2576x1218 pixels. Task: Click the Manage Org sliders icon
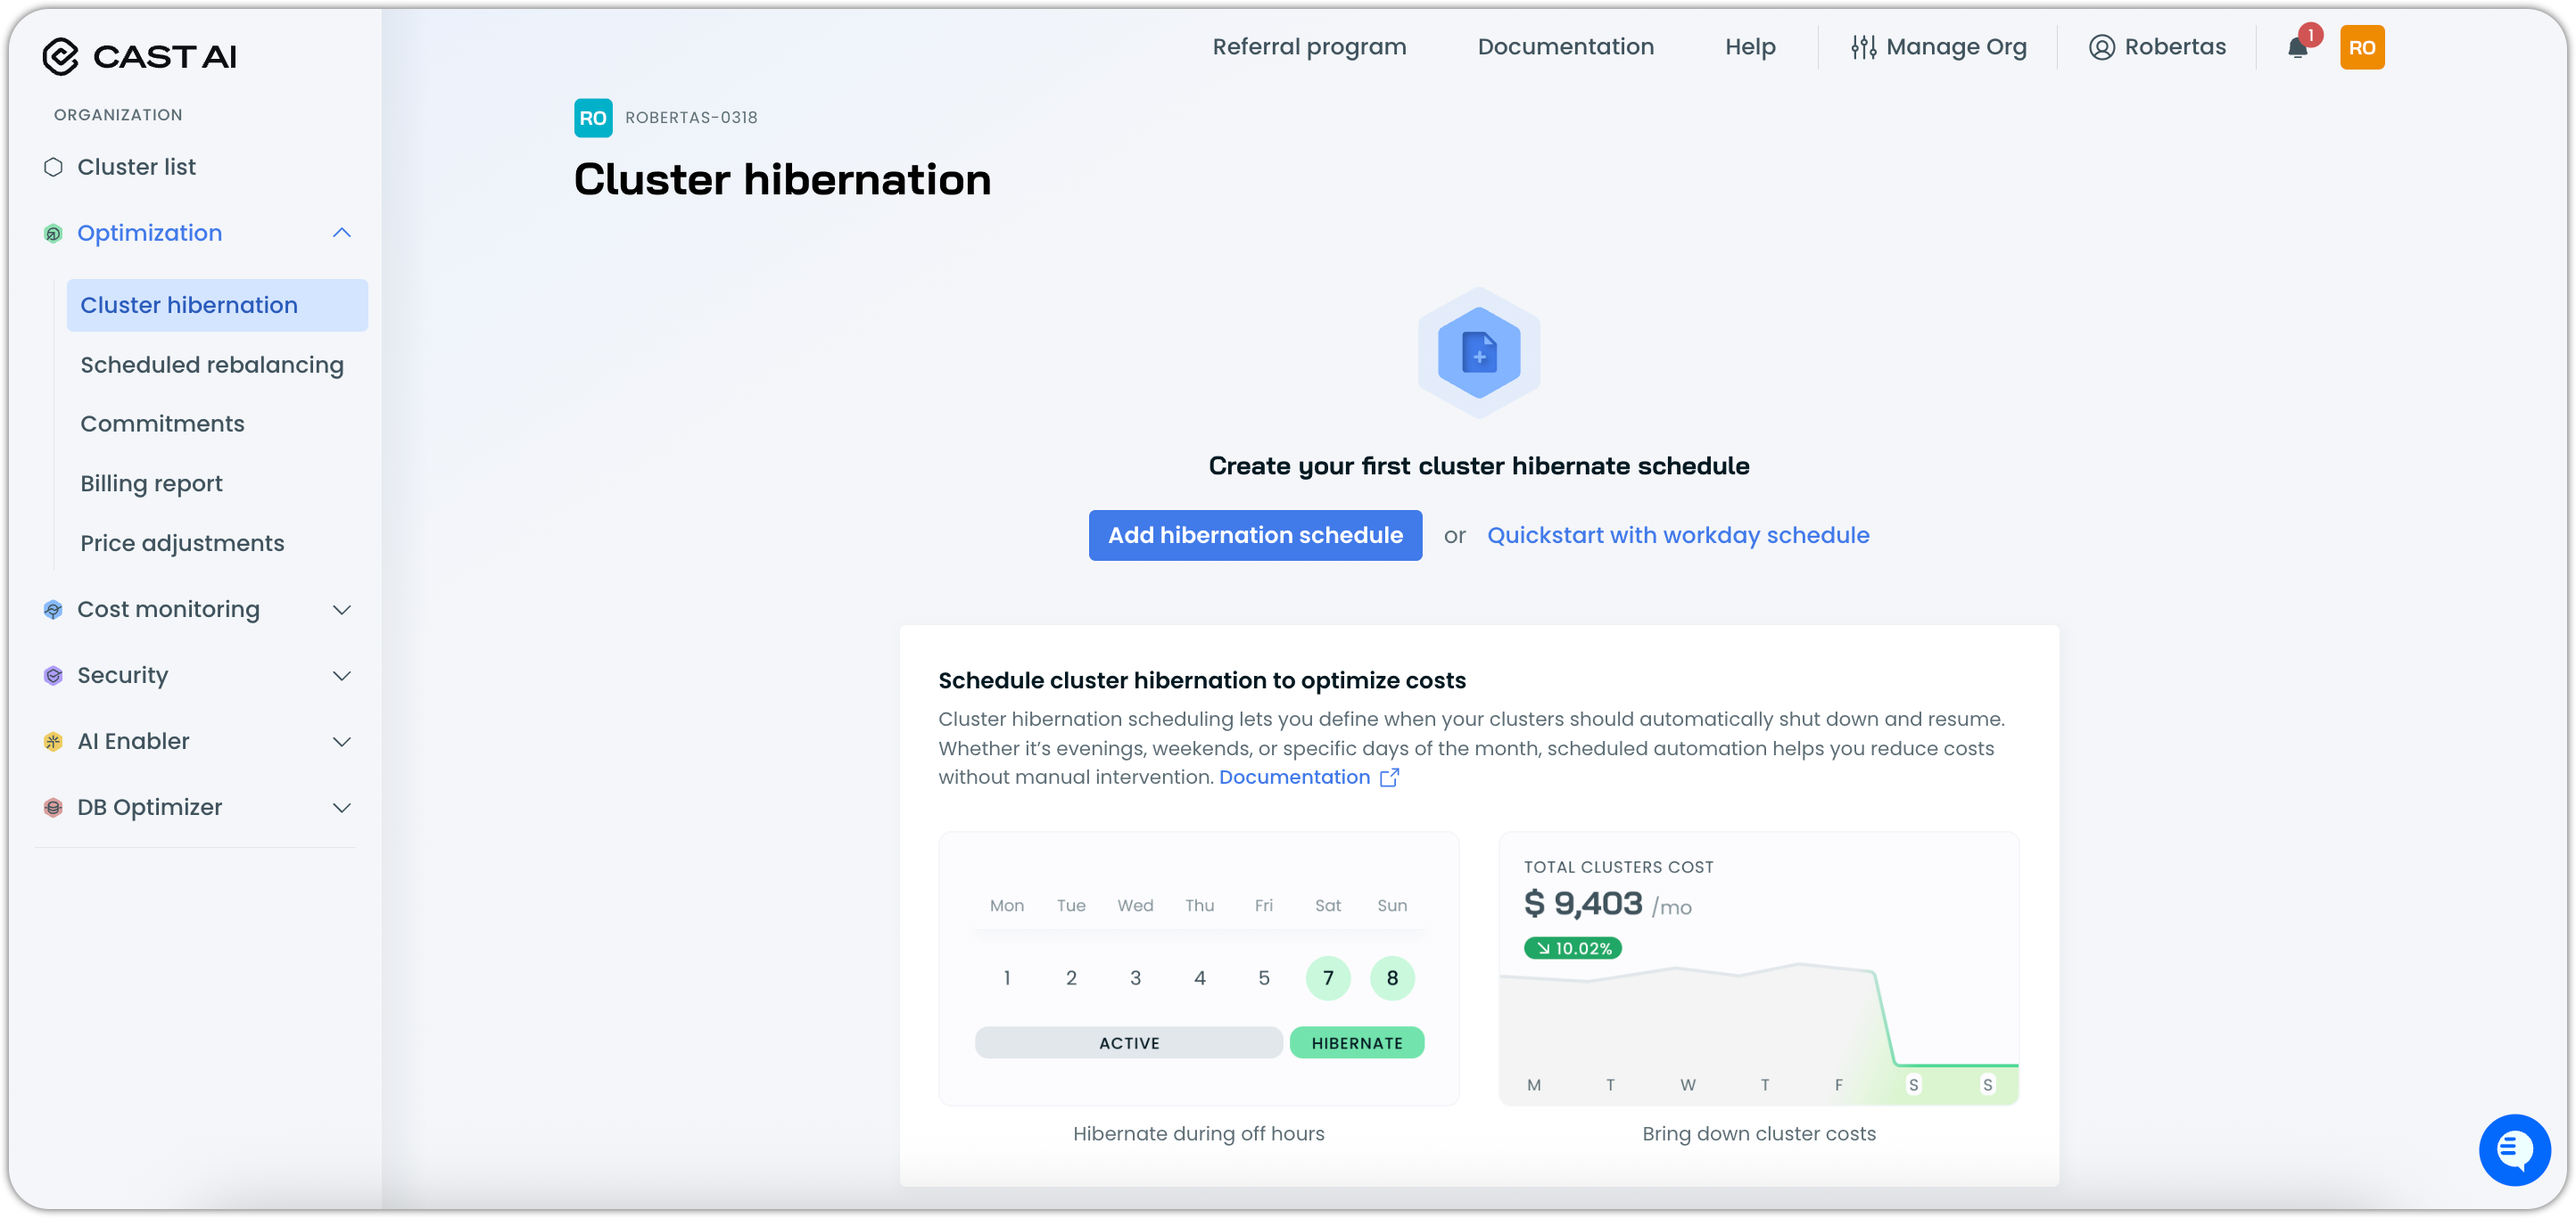[1863, 47]
